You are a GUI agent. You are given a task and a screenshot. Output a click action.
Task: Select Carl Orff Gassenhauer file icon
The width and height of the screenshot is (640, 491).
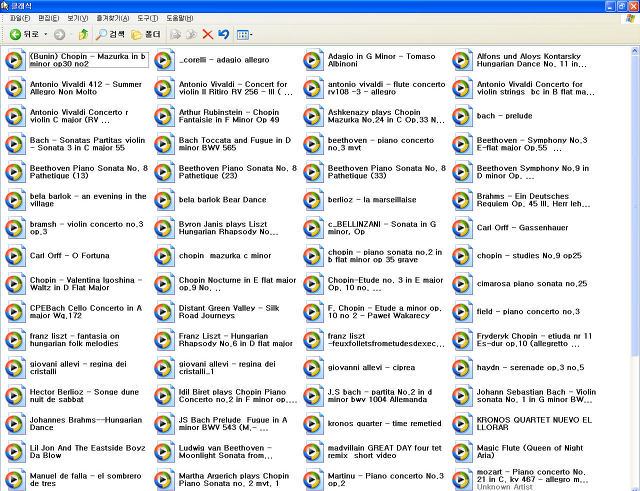tap(462, 228)
